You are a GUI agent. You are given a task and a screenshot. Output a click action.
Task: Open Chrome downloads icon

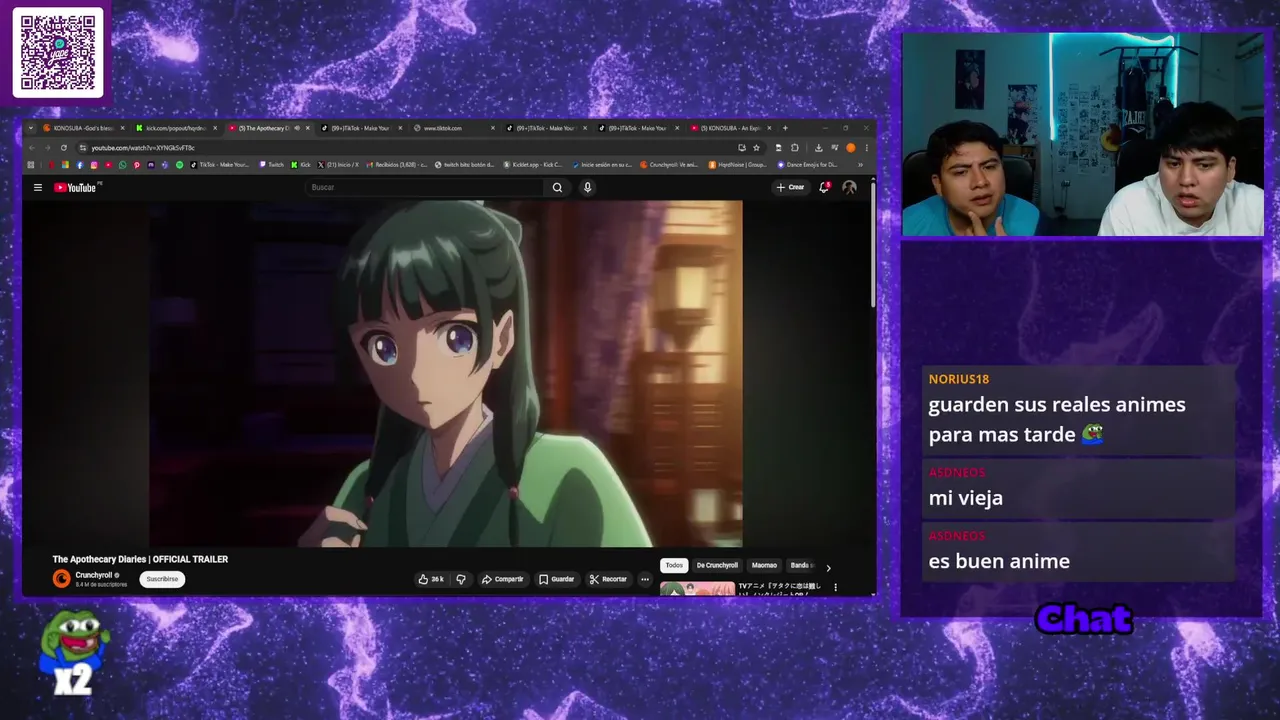tap(818, 148)
